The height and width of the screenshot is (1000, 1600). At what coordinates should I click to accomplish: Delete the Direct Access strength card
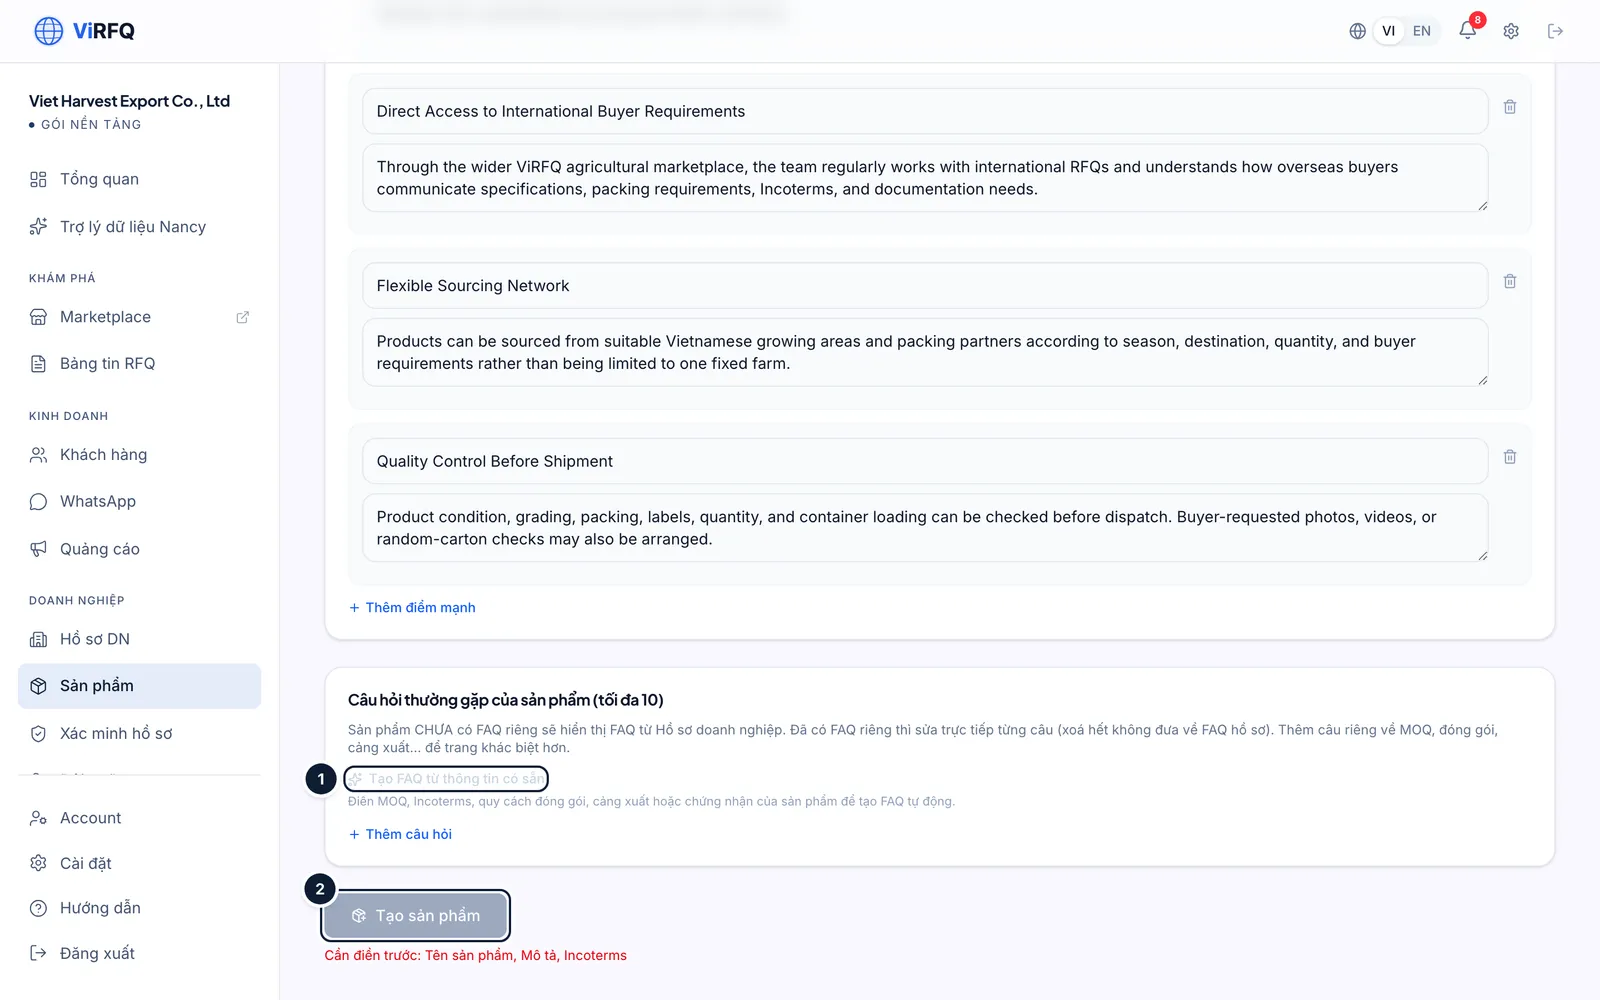click(x=1510, y=107)
